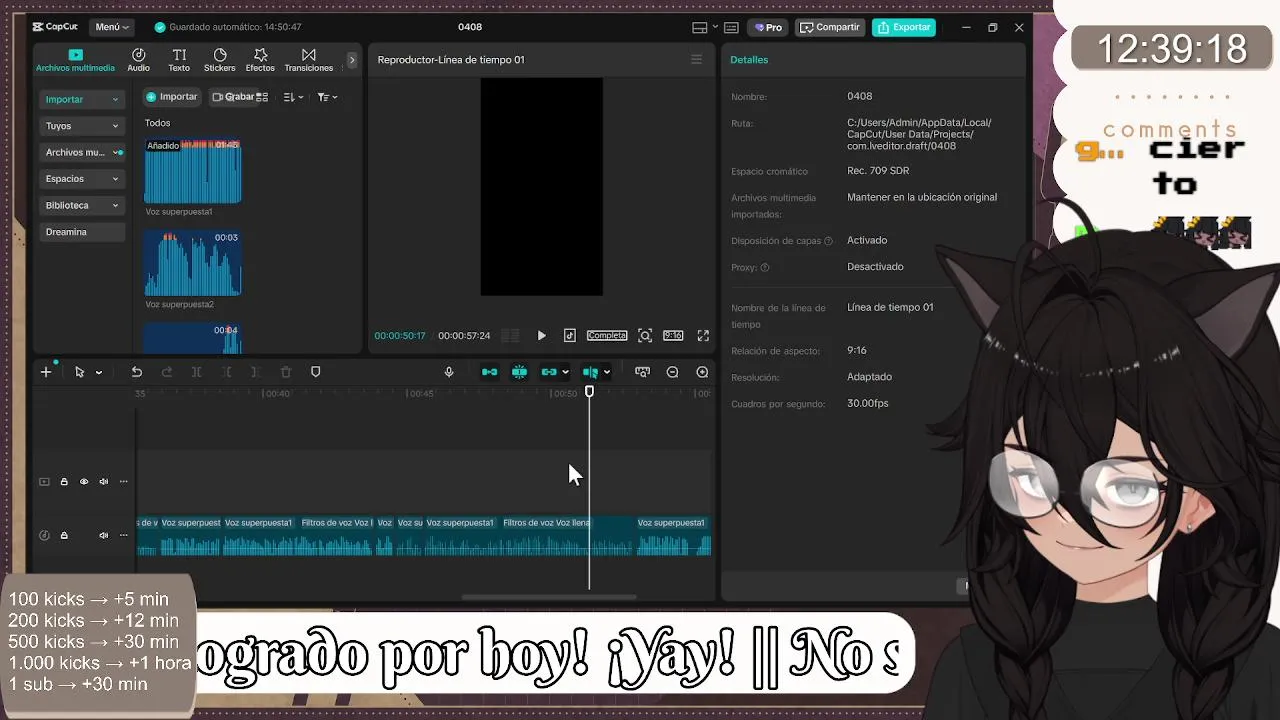Mute the audio track
1280x720 pixels.
click(x=104, y=535)
